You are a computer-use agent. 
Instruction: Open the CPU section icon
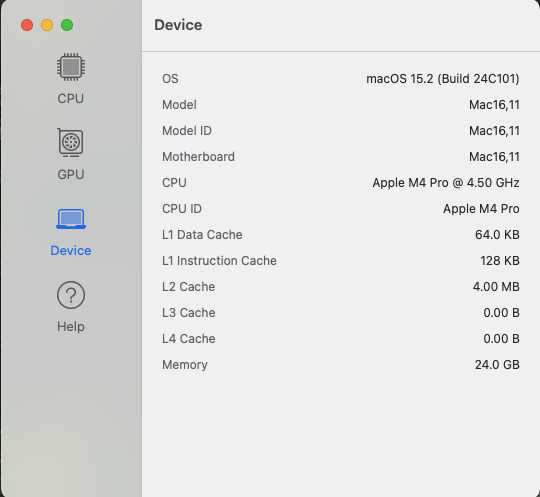pyautogui.click(x=71, y=67)
